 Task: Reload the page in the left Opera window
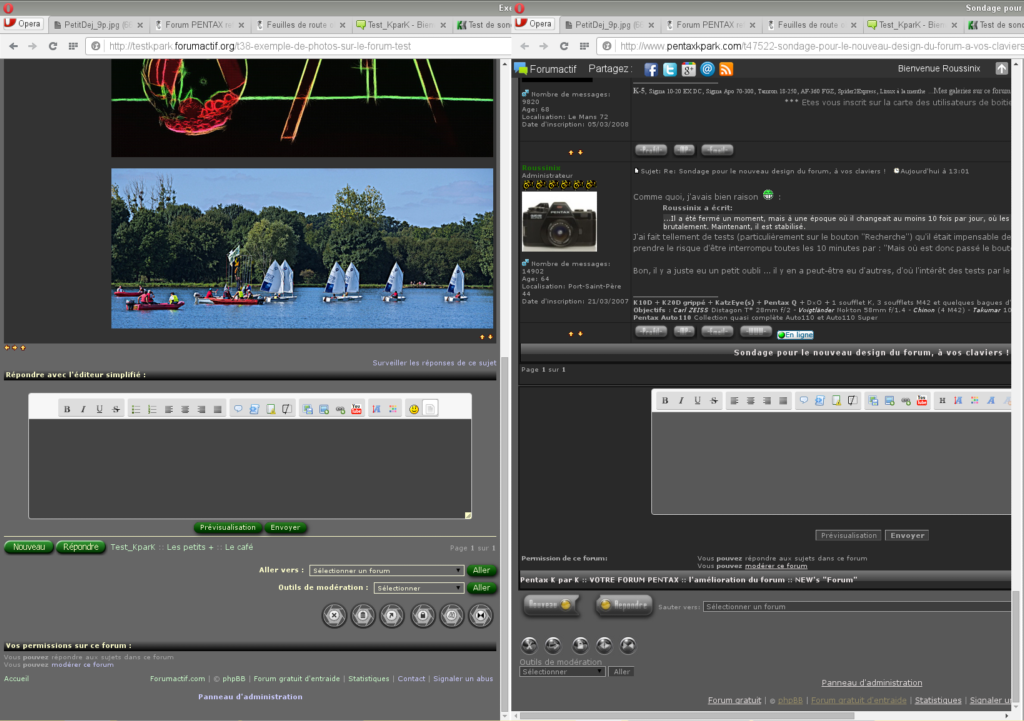pos(53,46)
